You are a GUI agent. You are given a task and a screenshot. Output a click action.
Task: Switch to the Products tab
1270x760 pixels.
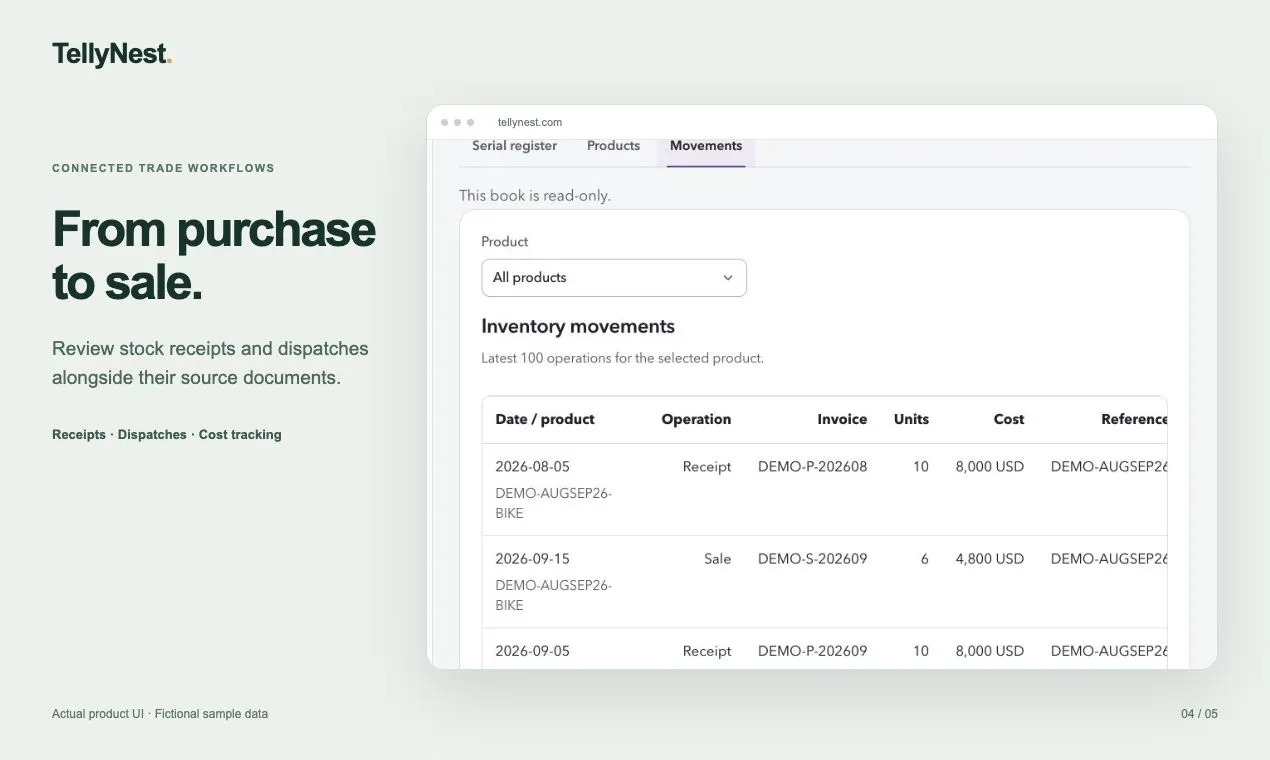pos(613,146)
